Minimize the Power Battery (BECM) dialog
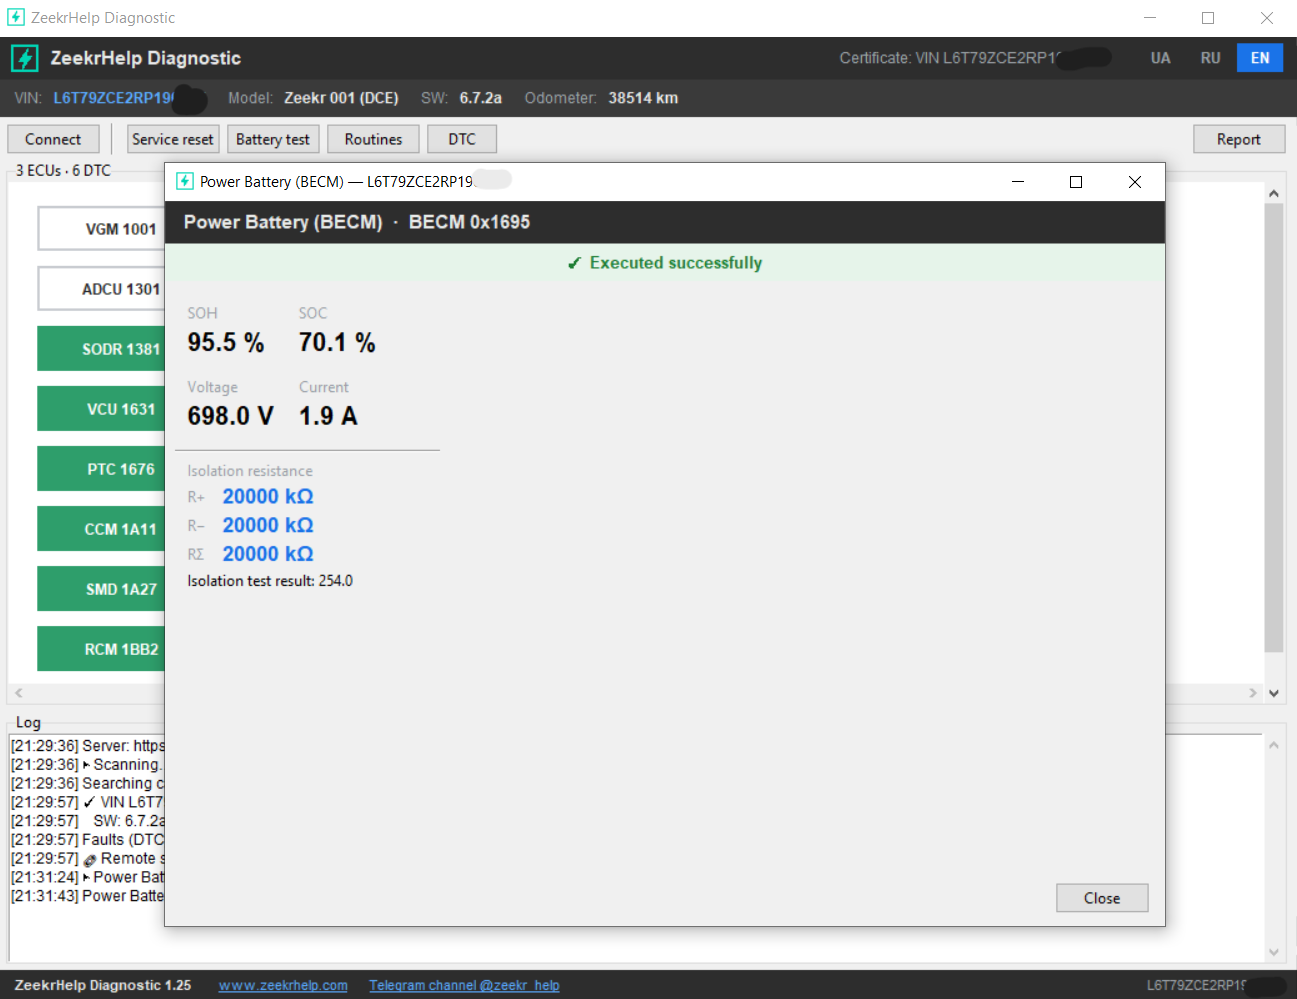 pyautogui.click(x=1018, y=182)
